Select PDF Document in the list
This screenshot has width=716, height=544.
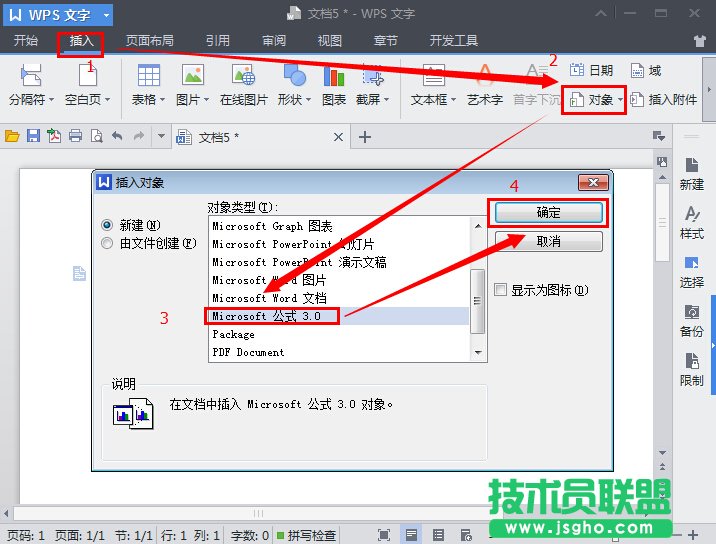point(339,352)
